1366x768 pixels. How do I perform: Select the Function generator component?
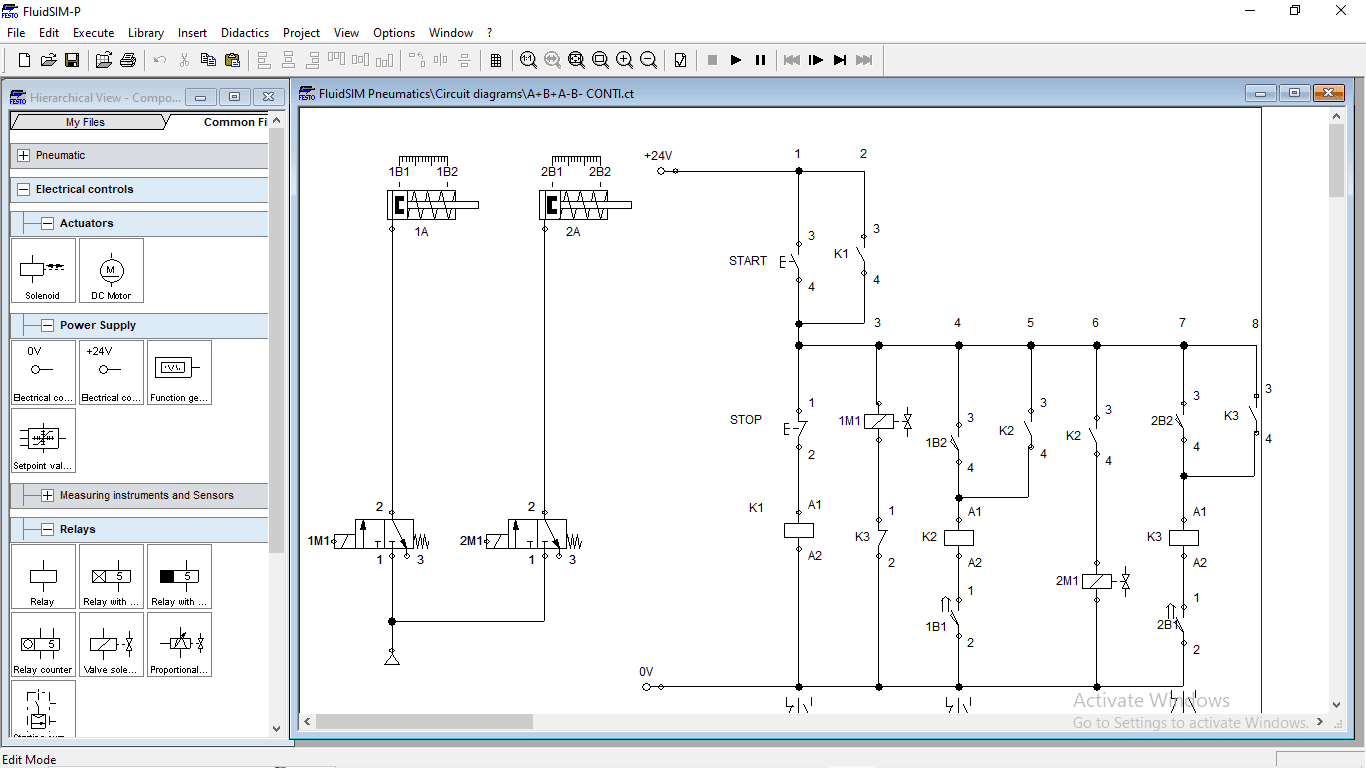[x=179, y=372]
